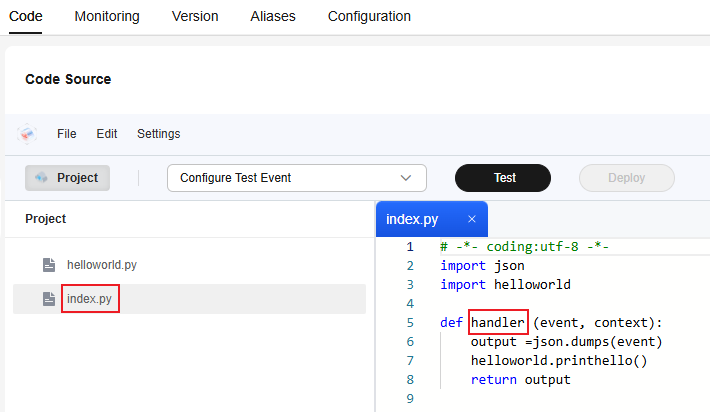Open the Settings menu
This screenshot has height=412, width=710.
[158, 134]
